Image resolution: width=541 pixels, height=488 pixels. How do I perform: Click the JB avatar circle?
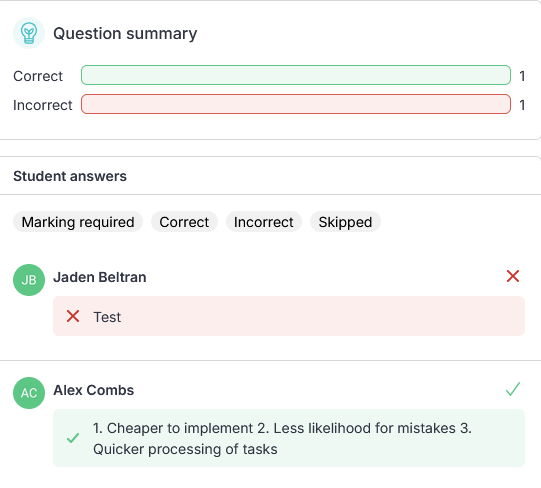pos(29,280)
